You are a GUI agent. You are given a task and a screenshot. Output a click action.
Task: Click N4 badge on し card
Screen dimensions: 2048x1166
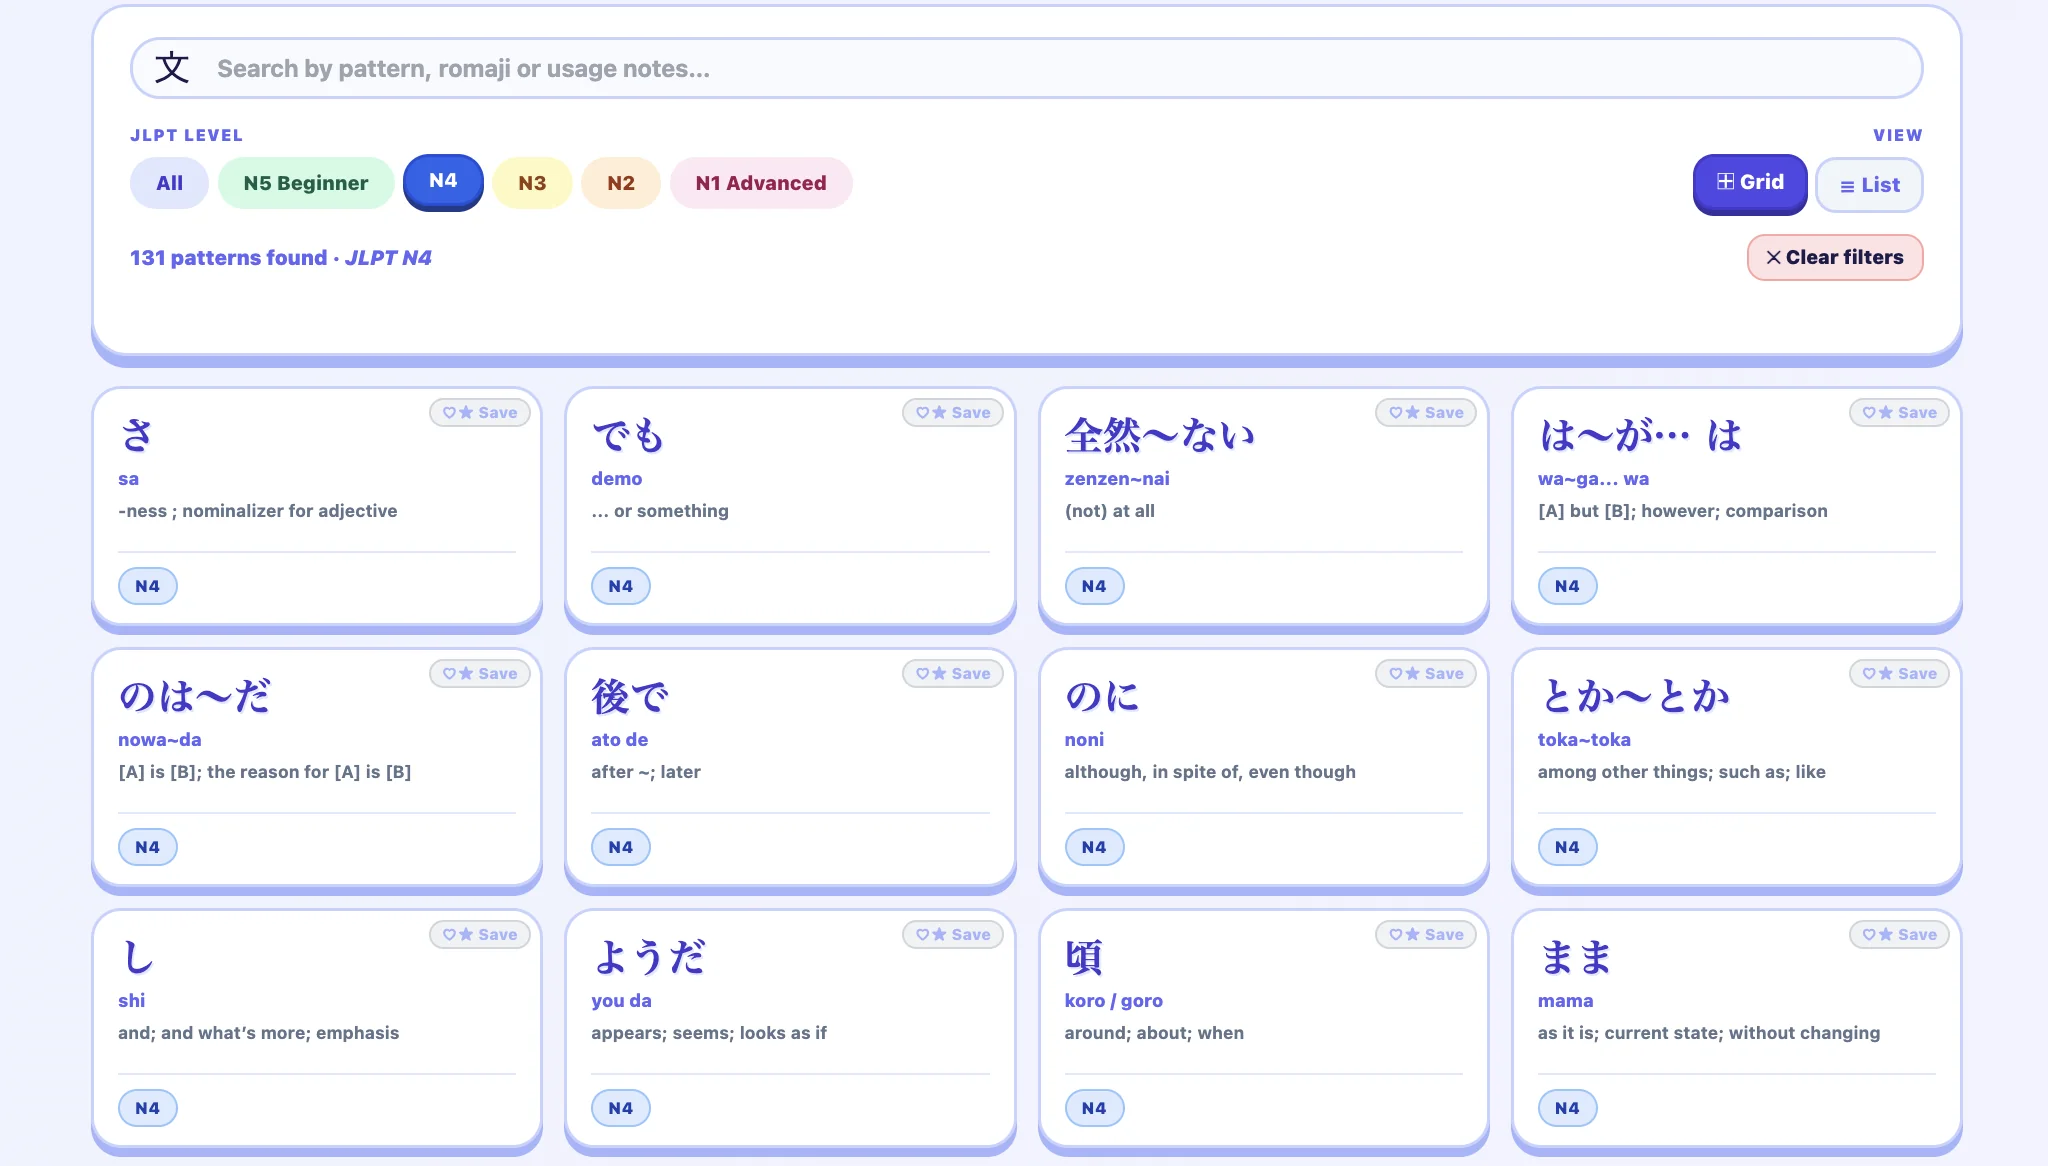pos(148,1108)
